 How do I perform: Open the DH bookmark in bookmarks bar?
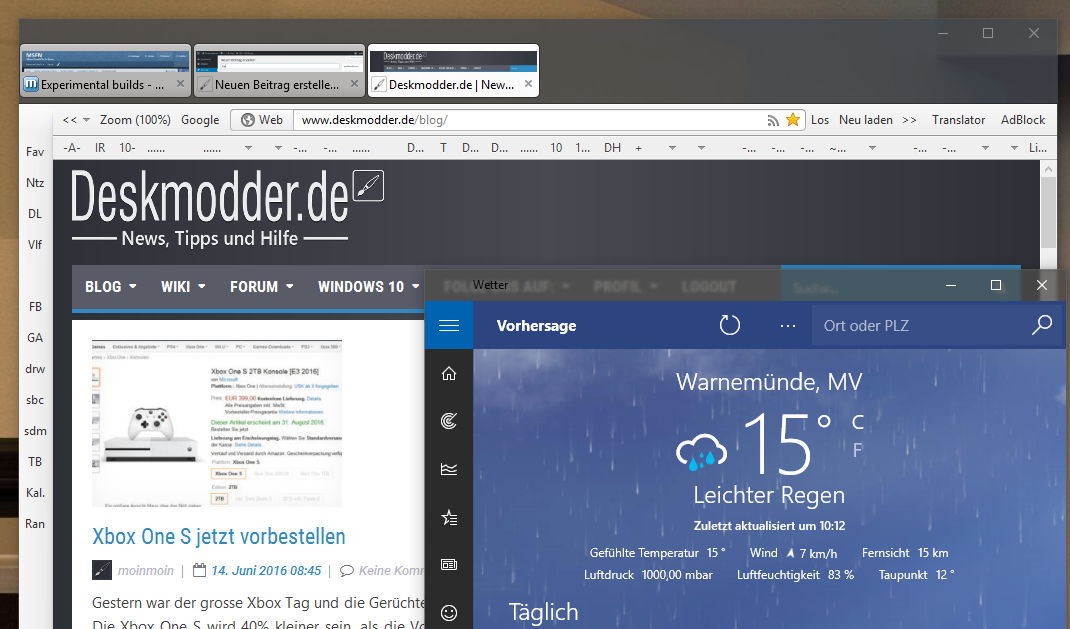(612, 147)
